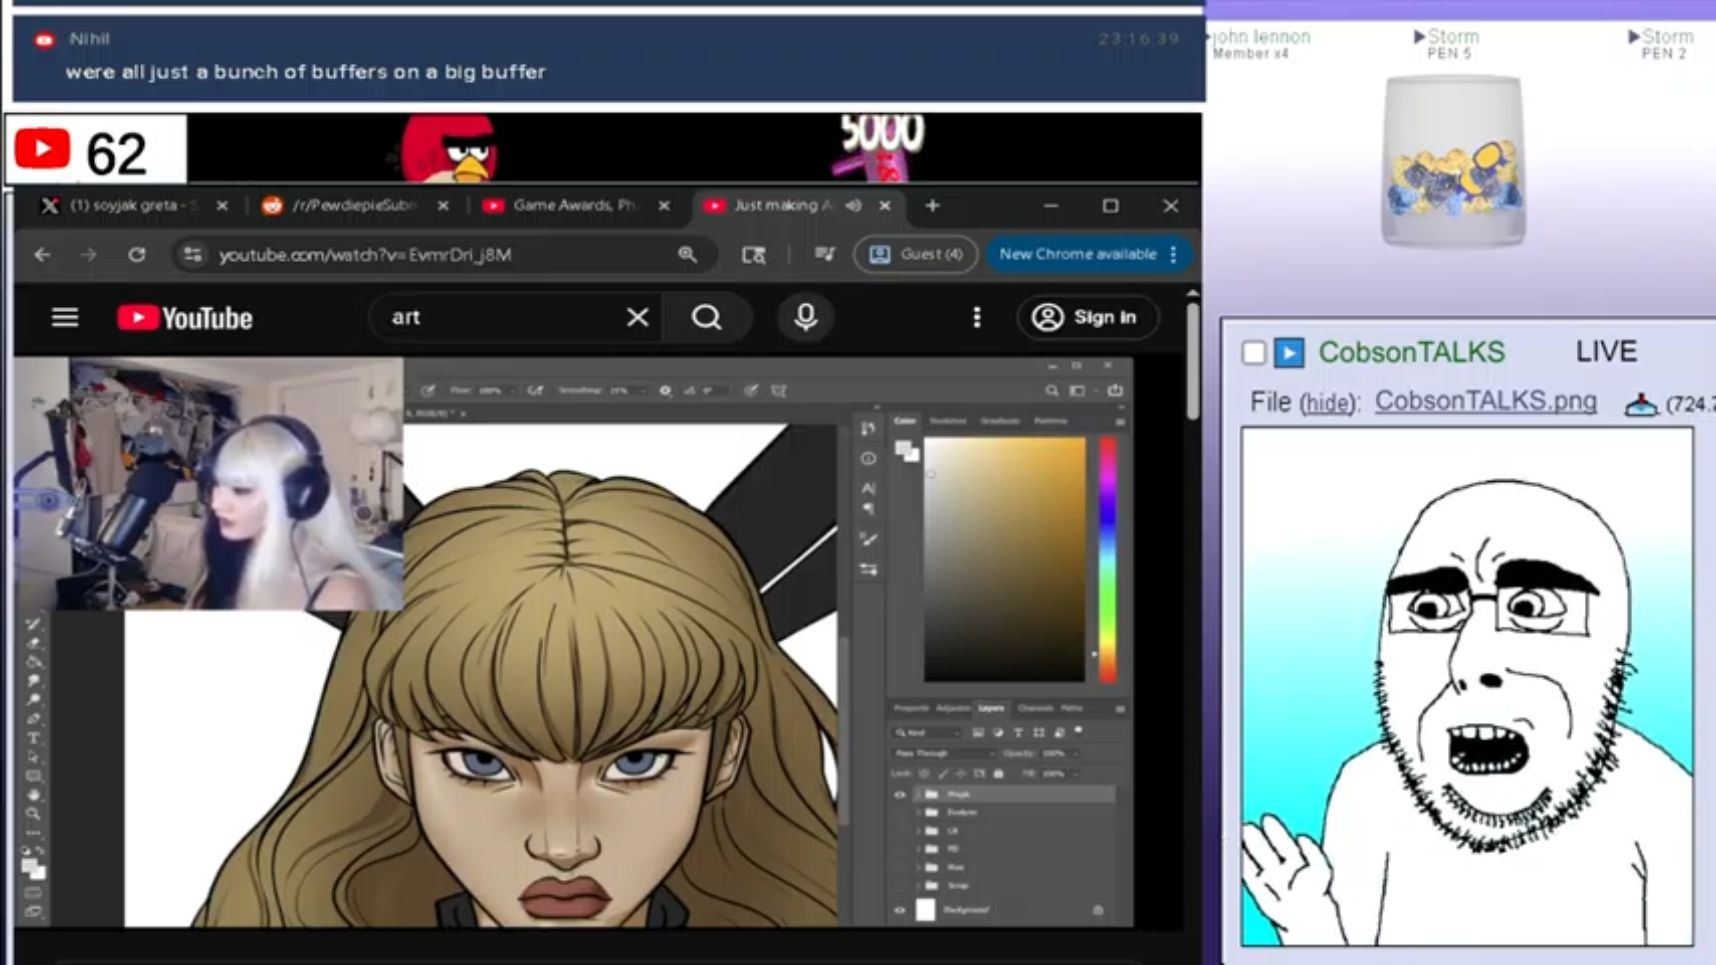
Task: Open the CobsonTALKS.png file link
Action: [1485, 401]
